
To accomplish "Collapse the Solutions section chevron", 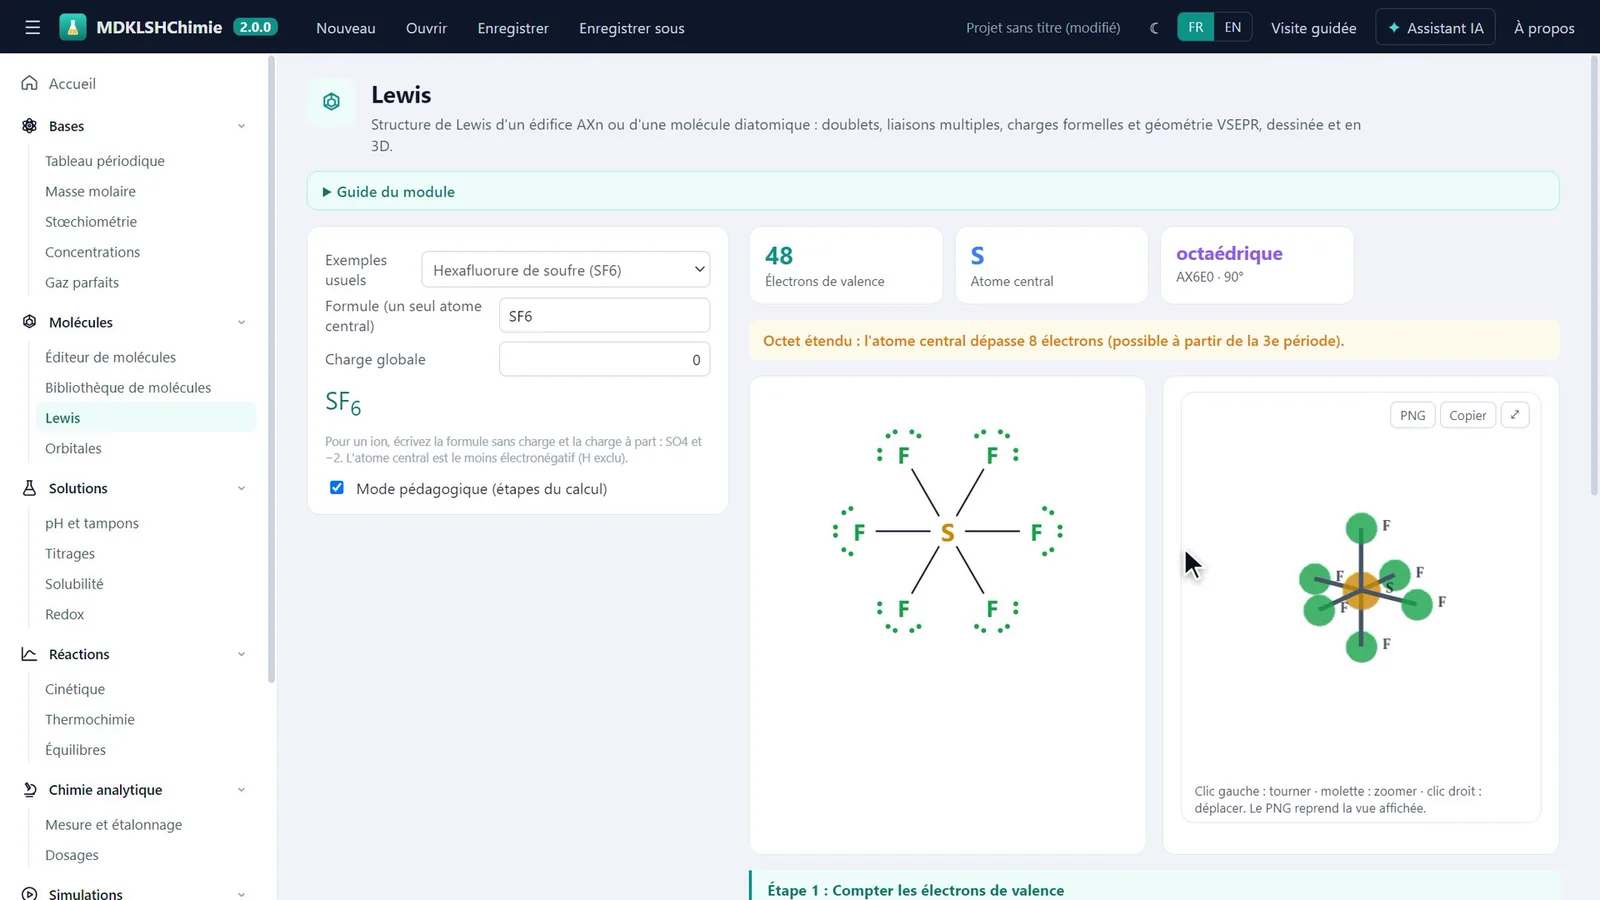I will tap(241, 488).
